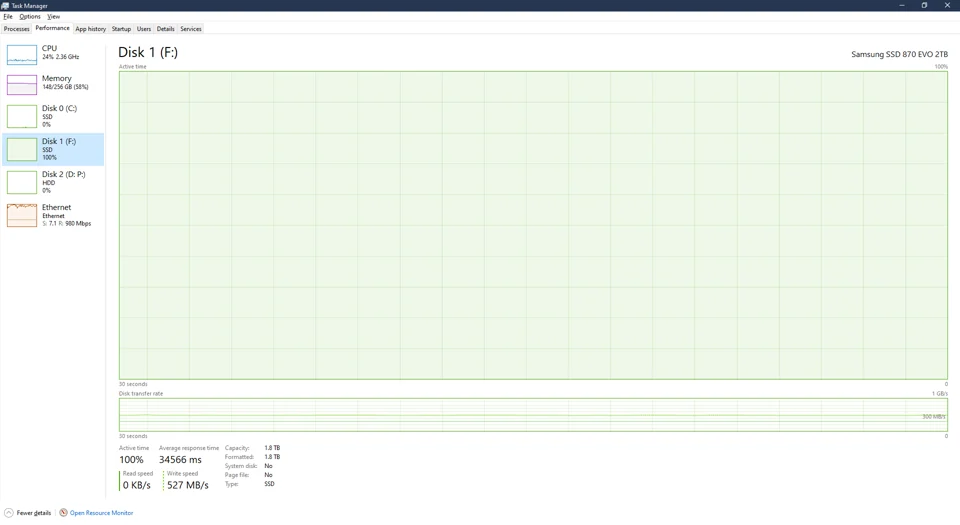
Task: Open the Startup tab
Action: 121,29
